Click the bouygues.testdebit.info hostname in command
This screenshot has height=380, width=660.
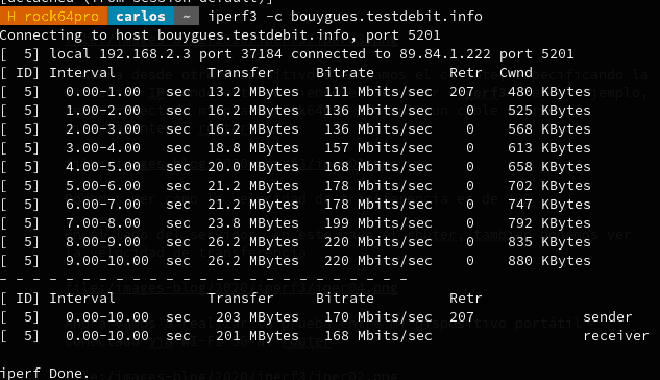(386, 16)
